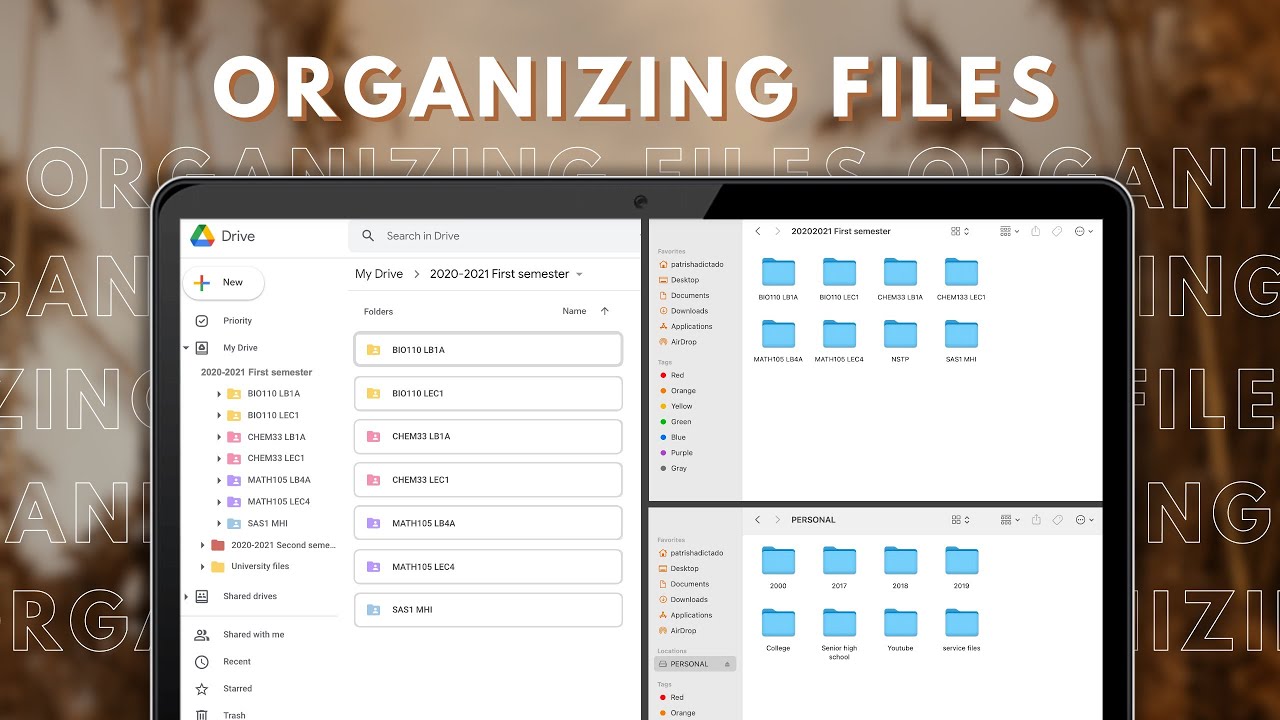Screen dimensions: 1280x720
Task: Open the College folder in PERSONAL window
Action: click(x=778, y=629)
